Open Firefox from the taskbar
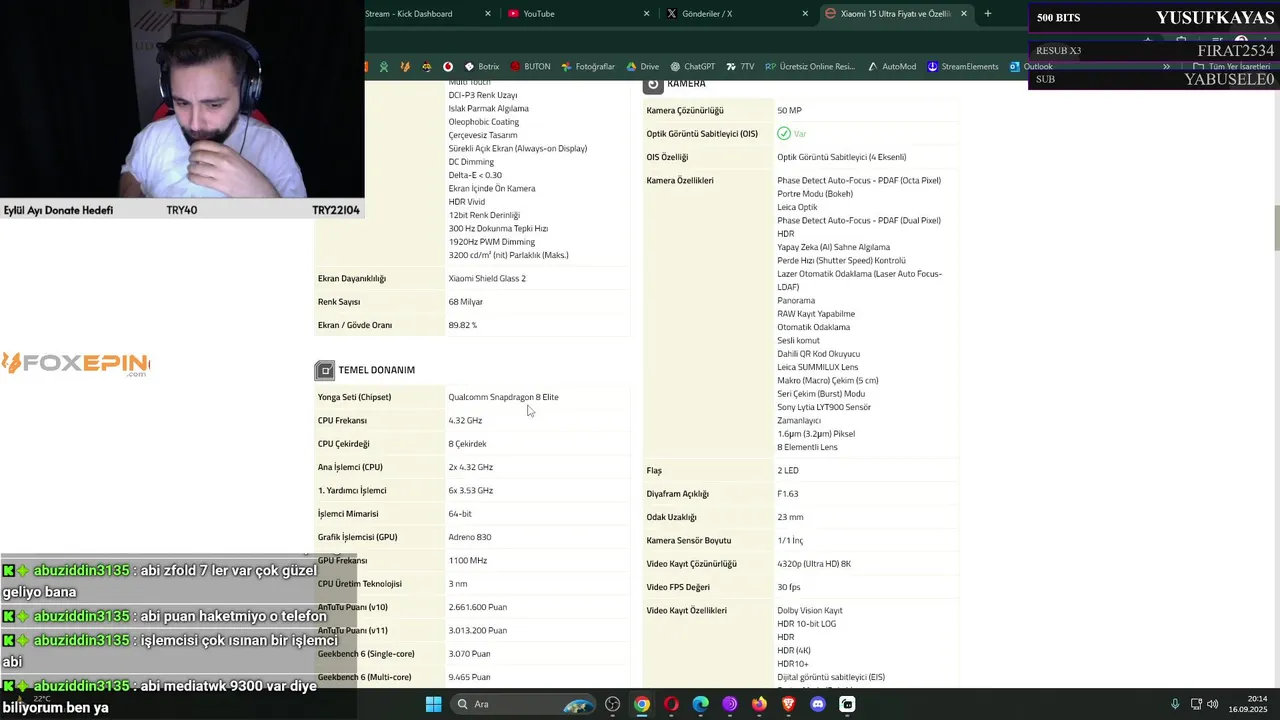The width and height of the screenshot is (1280, 720). (x=759, y=704)
